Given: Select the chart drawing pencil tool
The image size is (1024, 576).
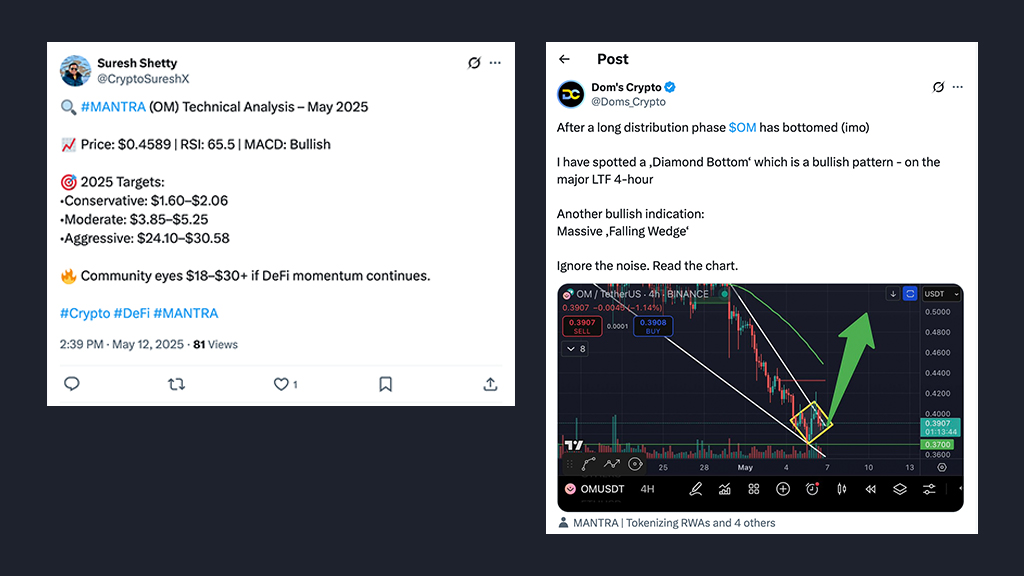Looking at the screenshot, I should (696, 488).
